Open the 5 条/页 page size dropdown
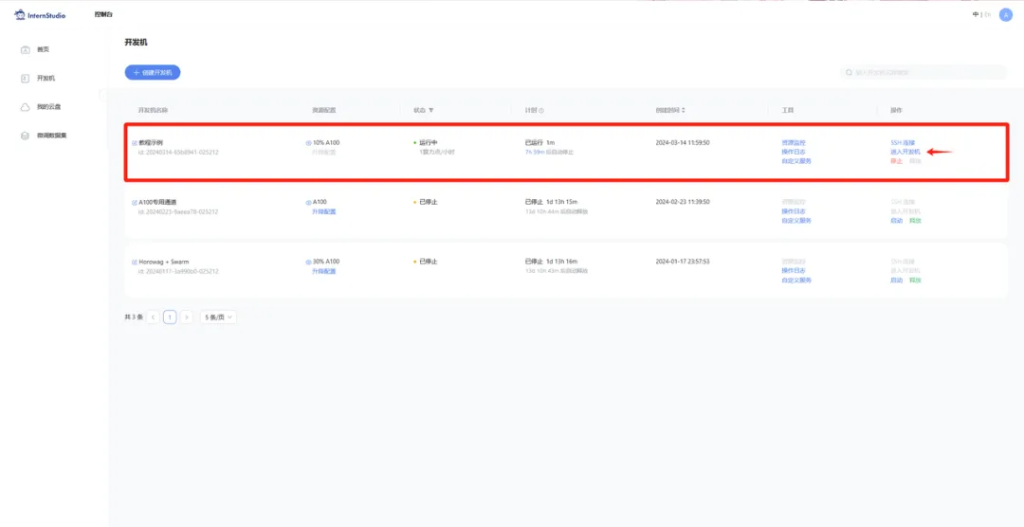The width and height of the screenshot is (1024, 527). (x=218, y=317)
